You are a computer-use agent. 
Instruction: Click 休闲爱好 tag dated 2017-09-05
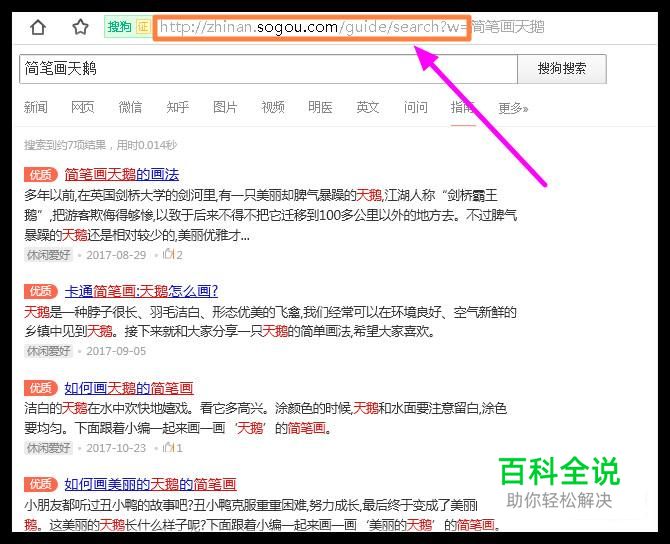pos(48,351)
